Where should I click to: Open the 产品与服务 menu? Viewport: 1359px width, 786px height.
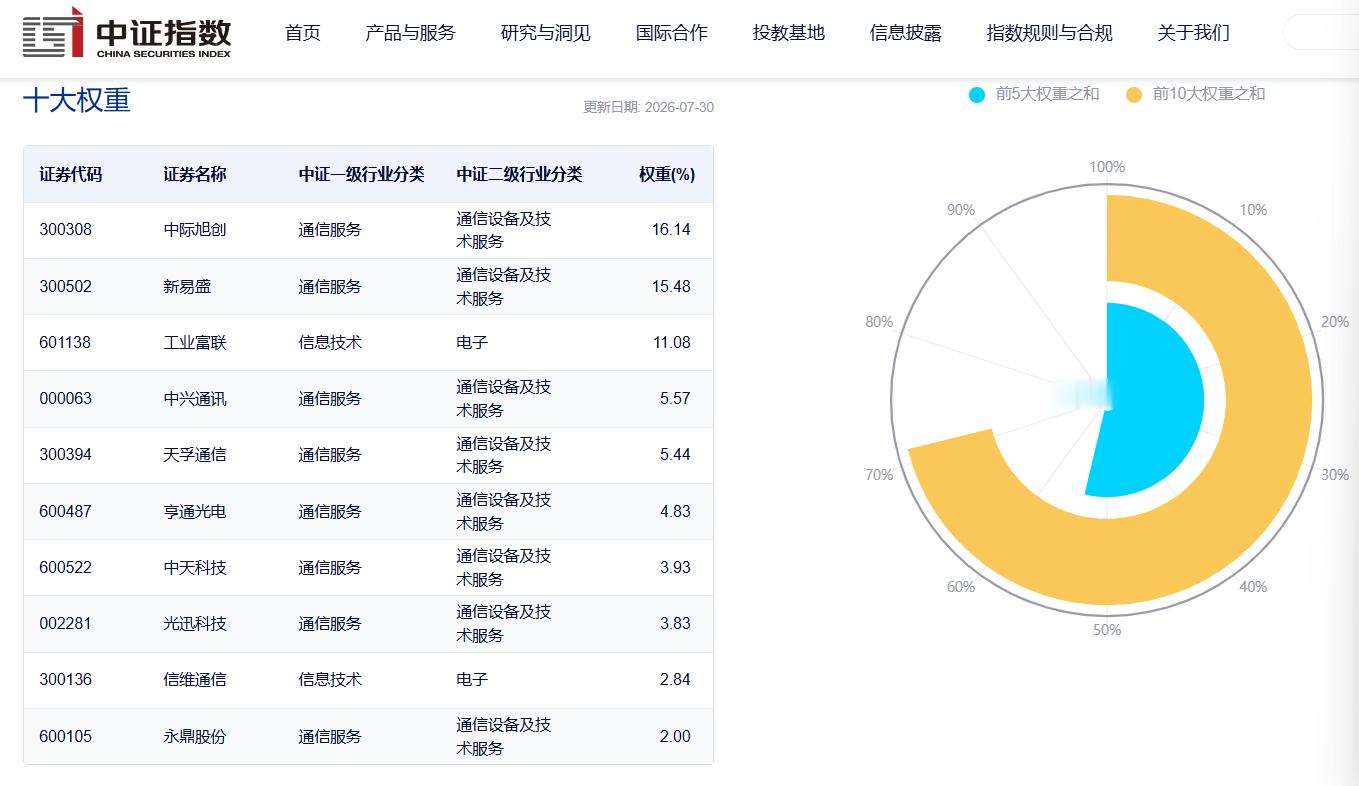410,33
